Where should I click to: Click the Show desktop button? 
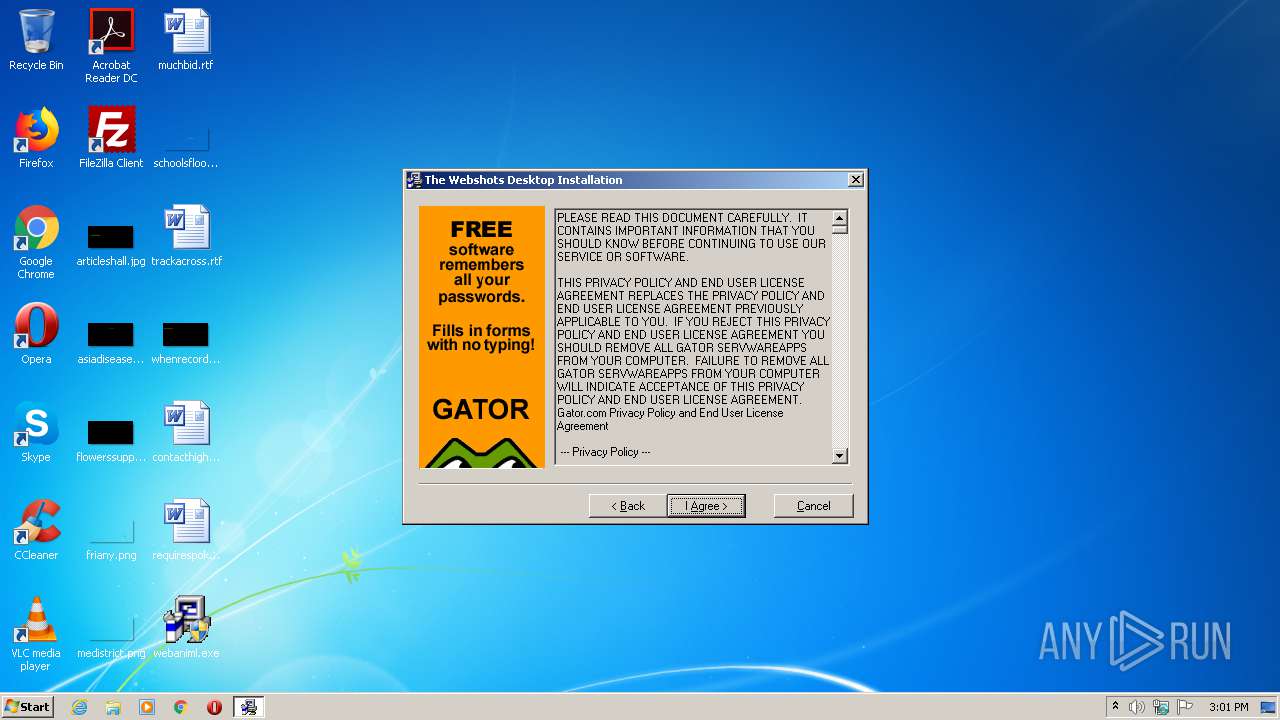1269,707
